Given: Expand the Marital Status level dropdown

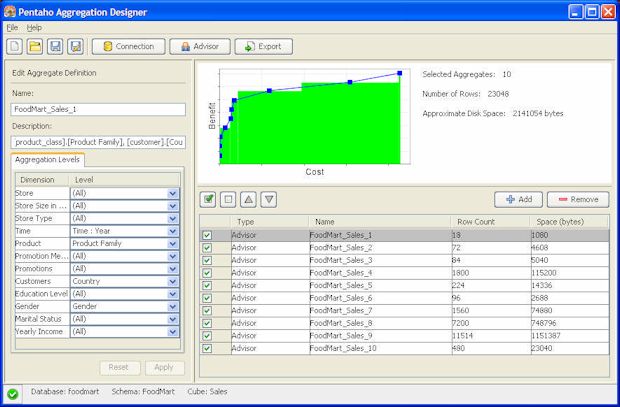Looking at the screenshot, I should coord(172,319).
